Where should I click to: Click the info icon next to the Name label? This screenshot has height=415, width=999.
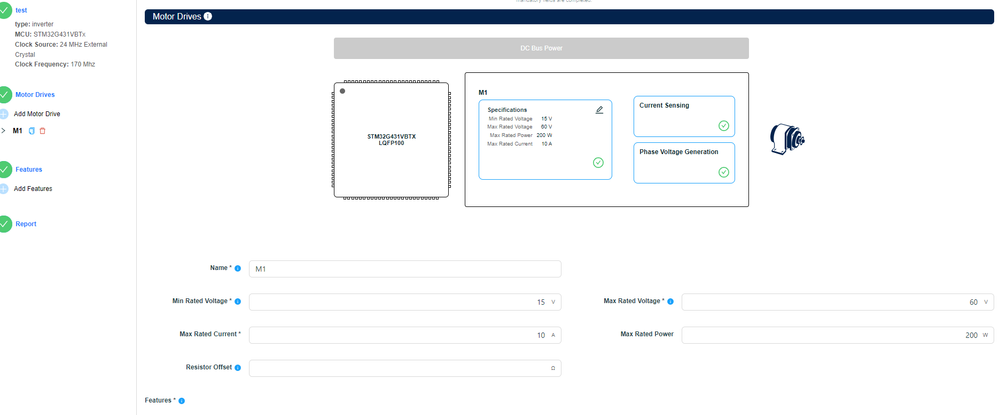pyautogui.click(x=238, y=268)
